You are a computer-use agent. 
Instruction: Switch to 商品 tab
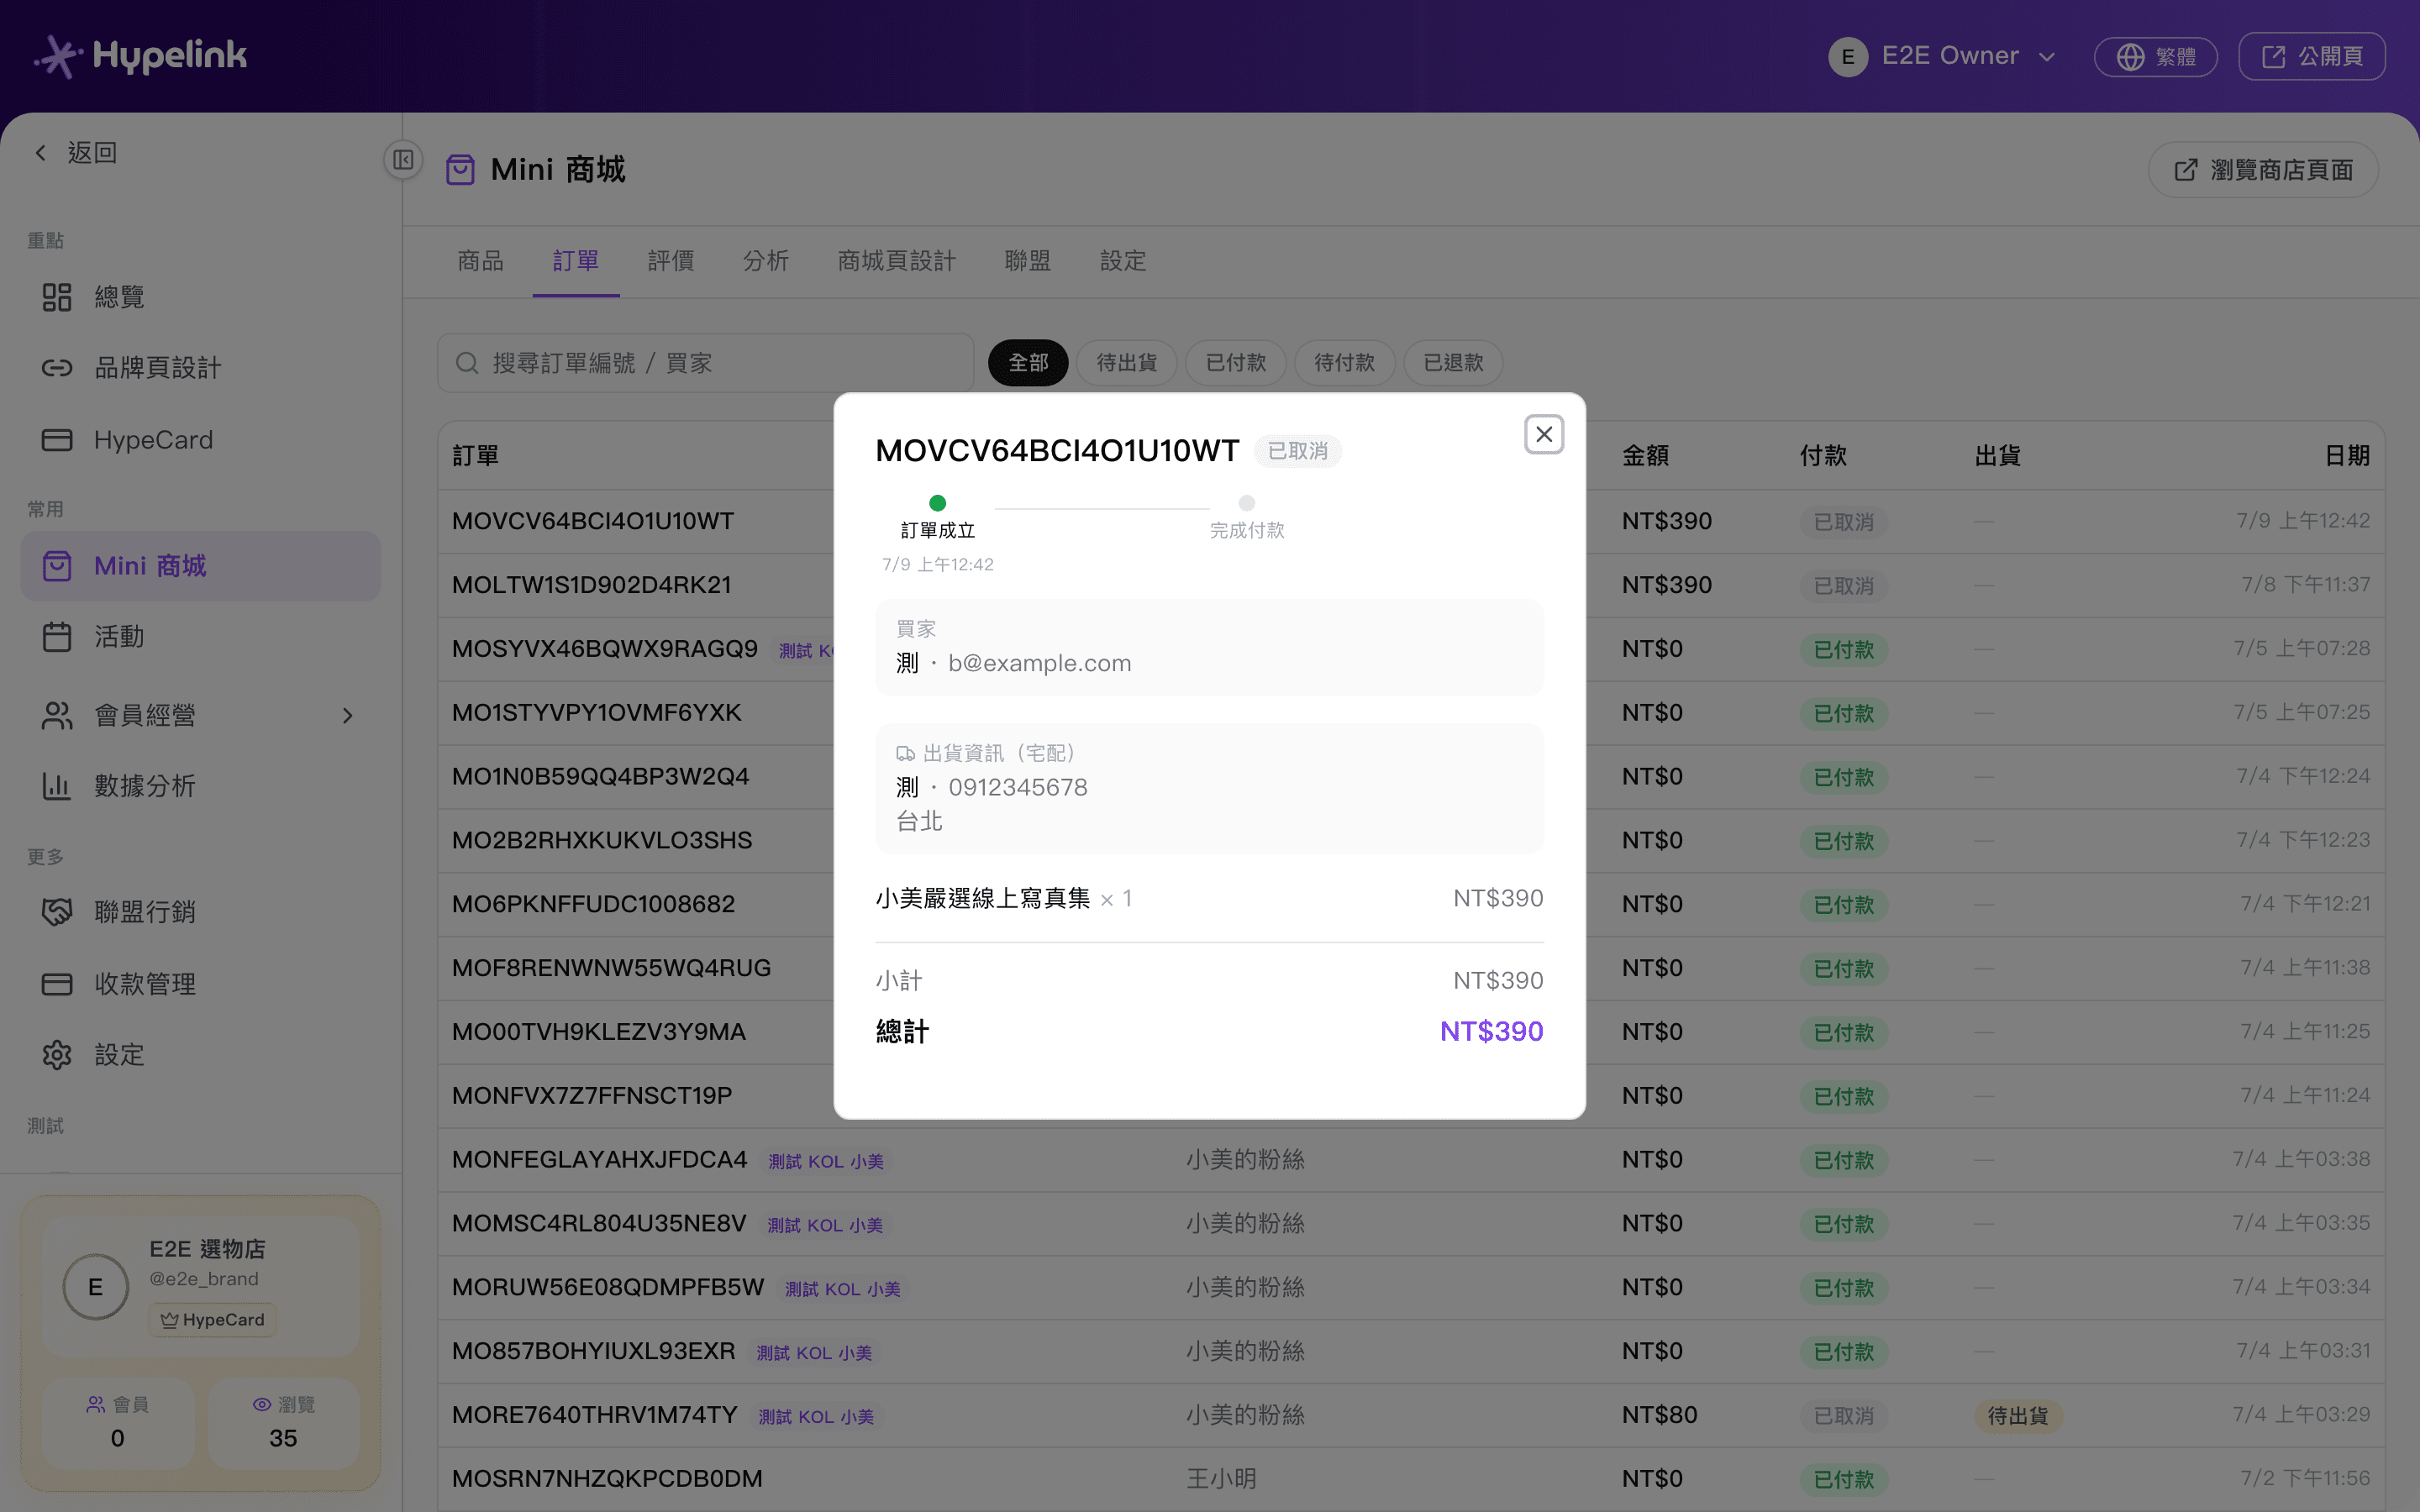click(480, 261)
